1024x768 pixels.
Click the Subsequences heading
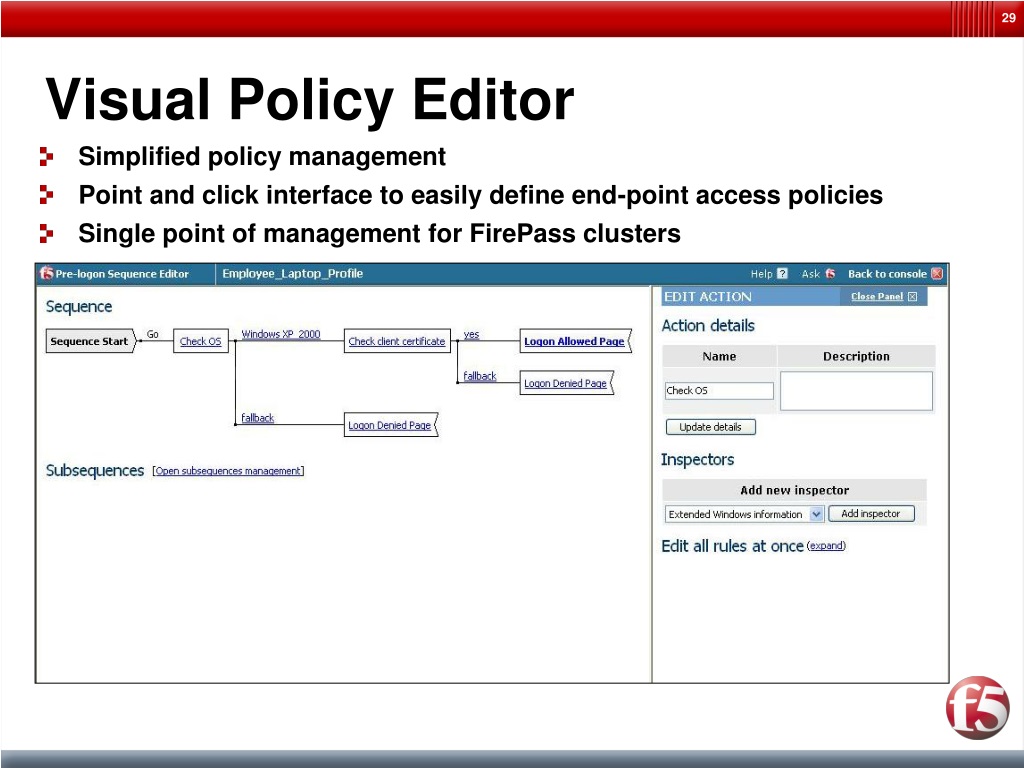tap(95, 470)
